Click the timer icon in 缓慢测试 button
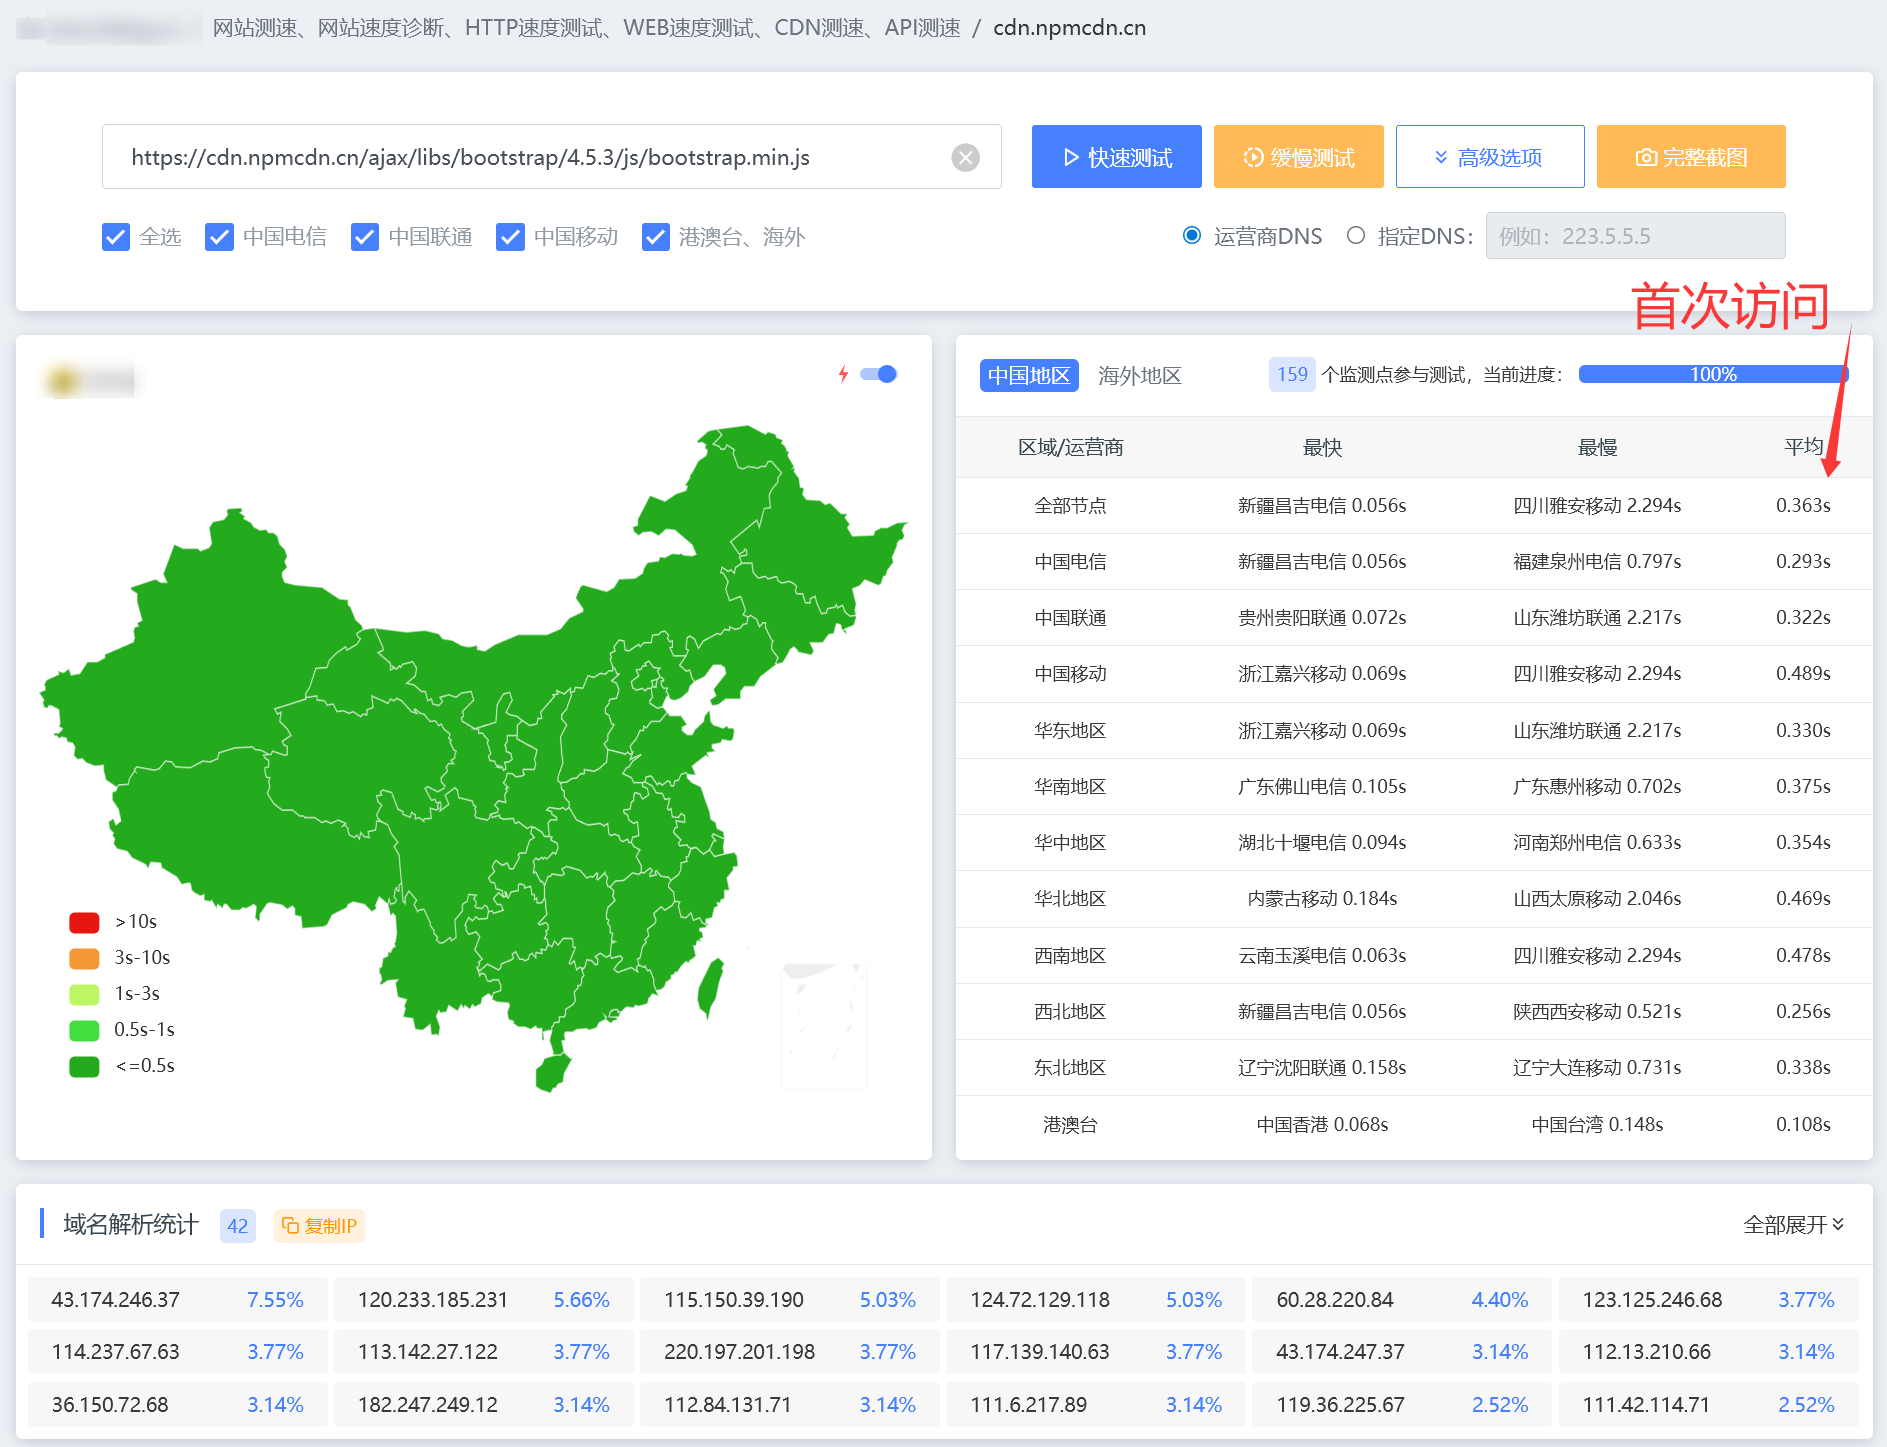Screen dimensions: 1887x1447 click(x=1253, y=157)
